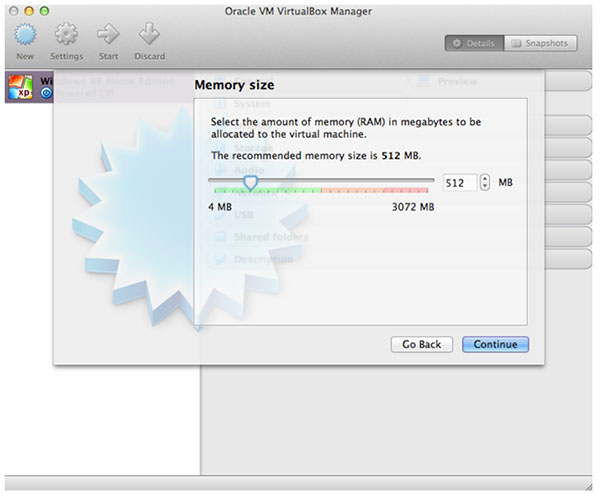Click the yellow minimize window button
Image resolution: width=600 pixels, height=501 pixels.
pos(29,11)
